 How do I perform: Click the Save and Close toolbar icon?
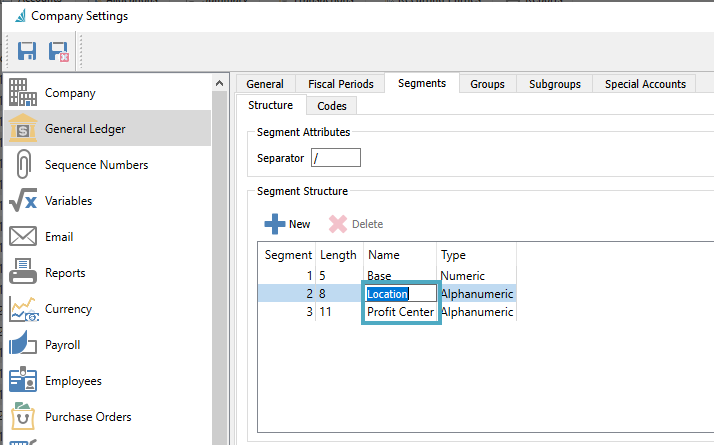pyautogui.click(x=58, y=50)
